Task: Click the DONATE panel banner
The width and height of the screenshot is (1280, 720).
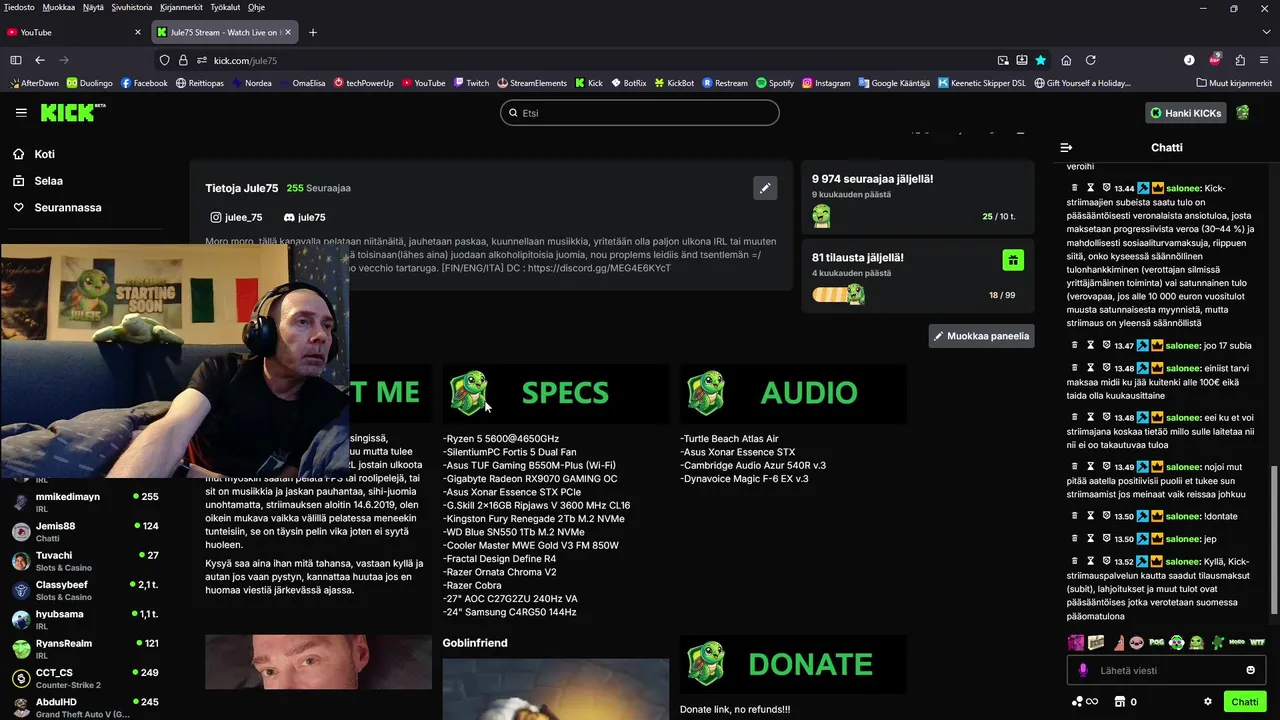Action: coord(793,664)
